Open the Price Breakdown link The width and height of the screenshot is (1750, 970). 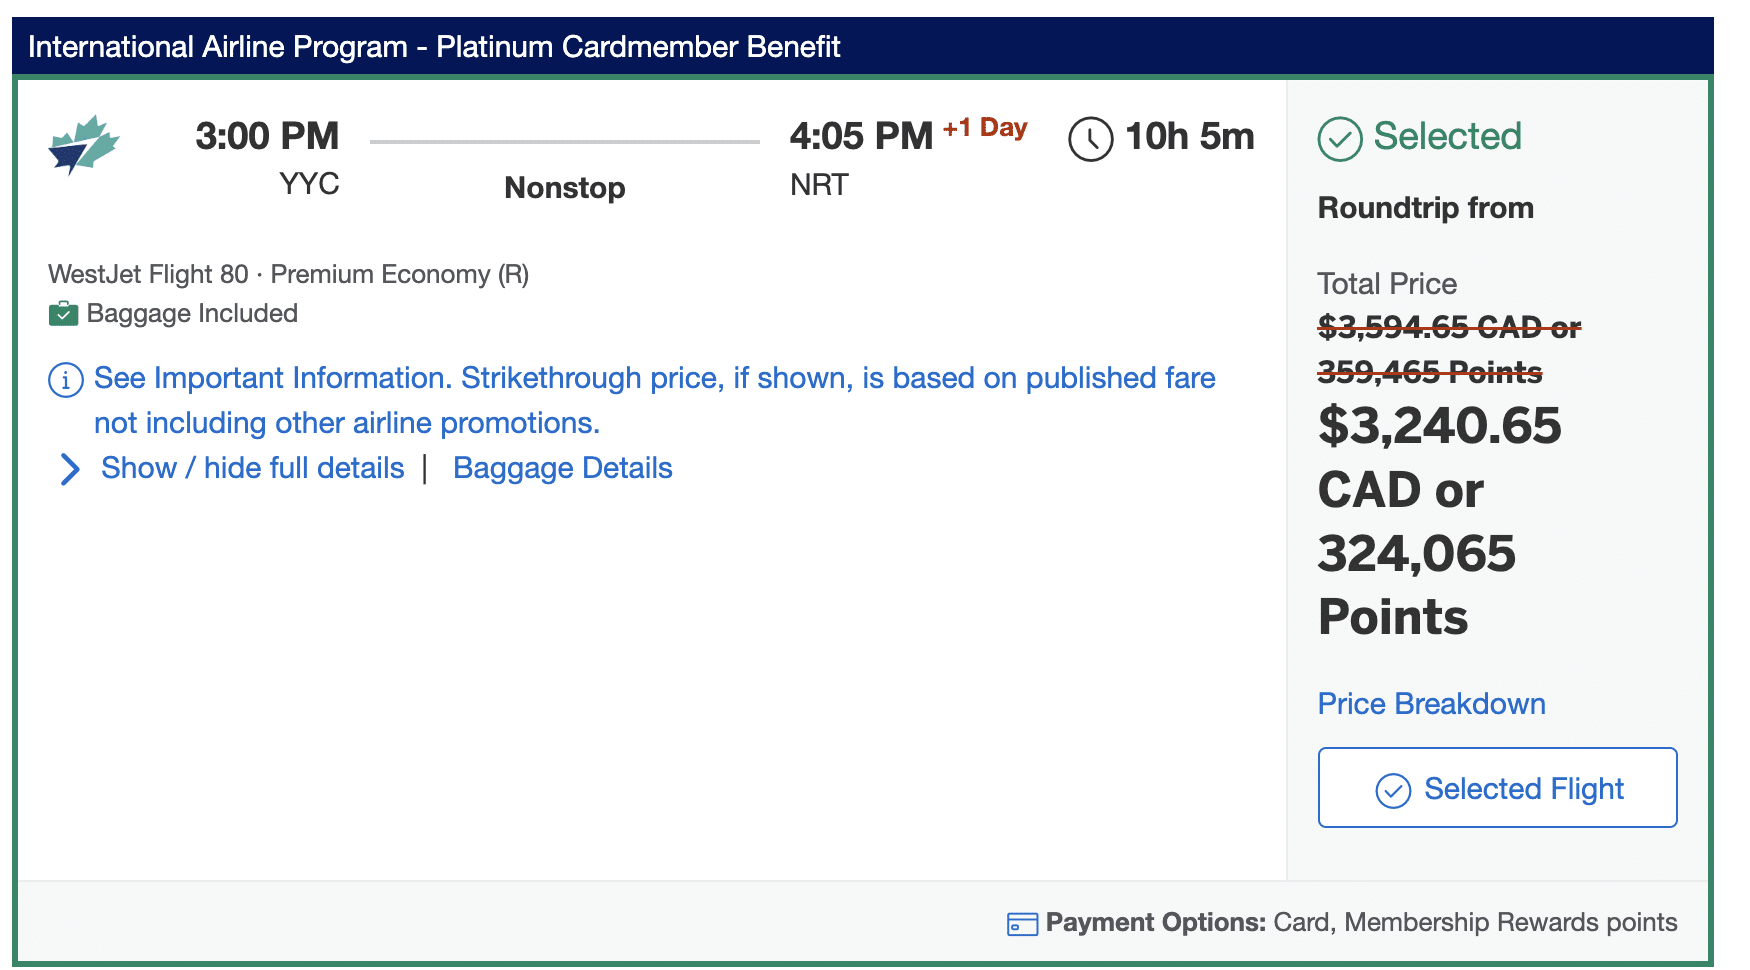1431,704
